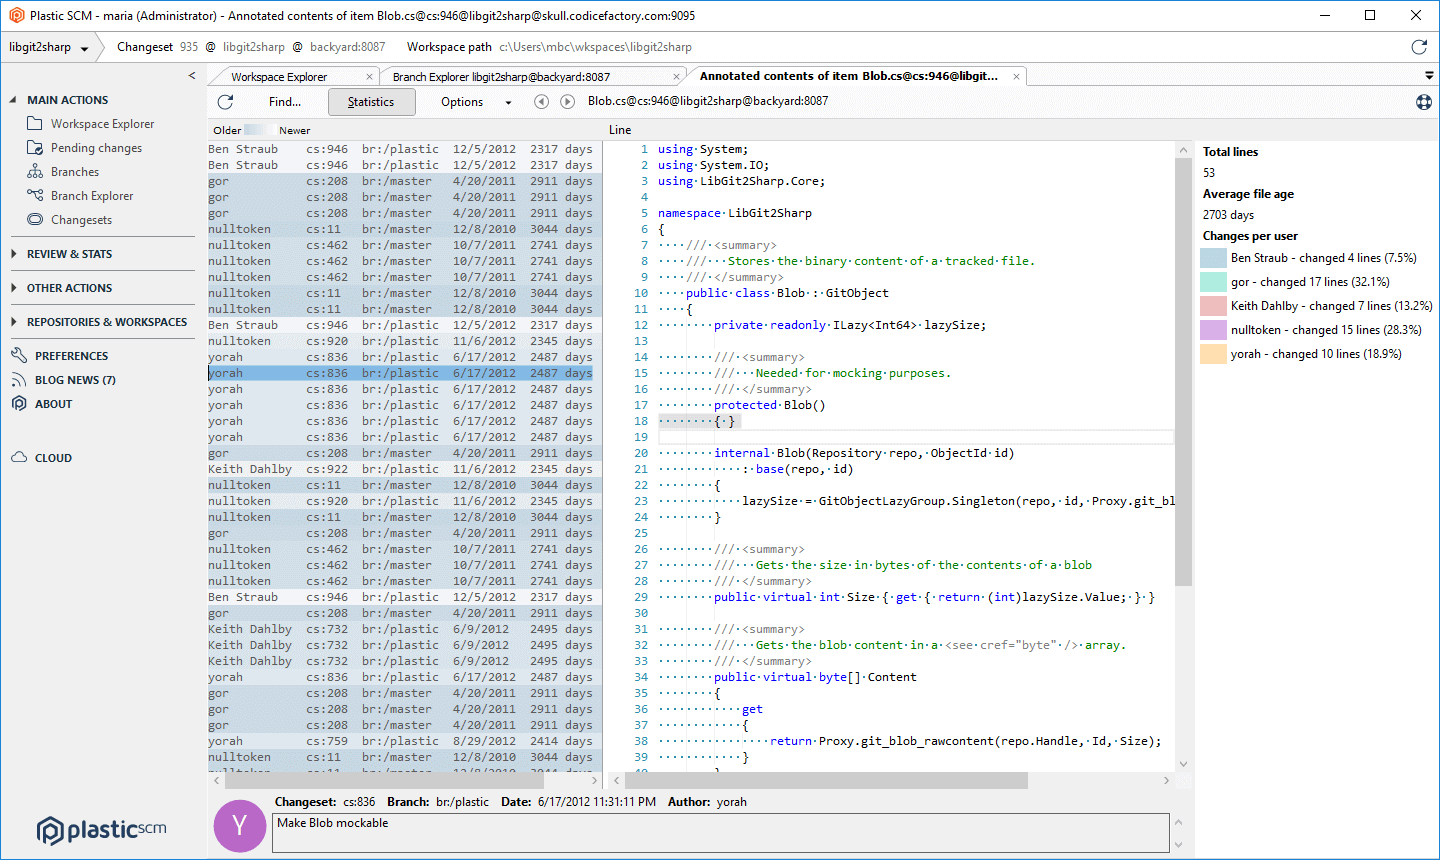Click the Keith Dahlby color swatch

coord(1213,306)
